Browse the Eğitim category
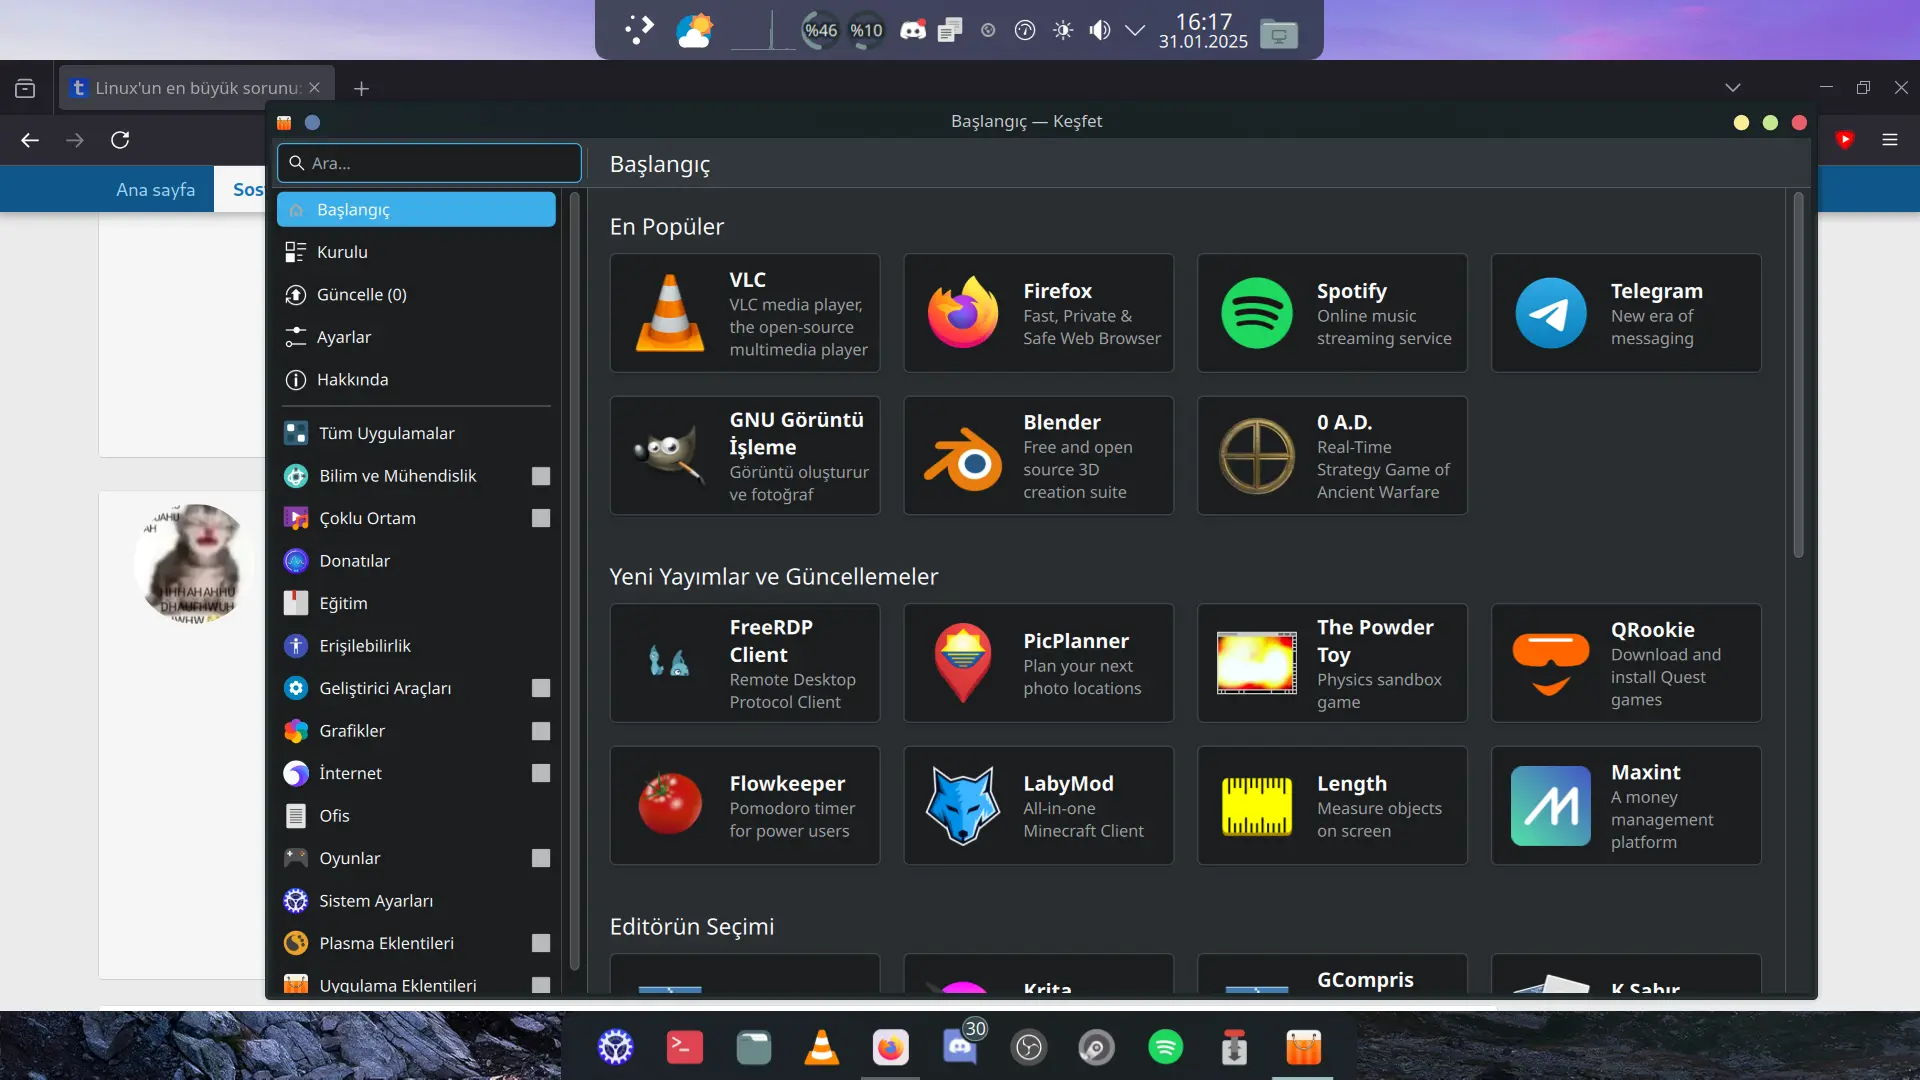 pyautogui.click(x=416, y=603)
